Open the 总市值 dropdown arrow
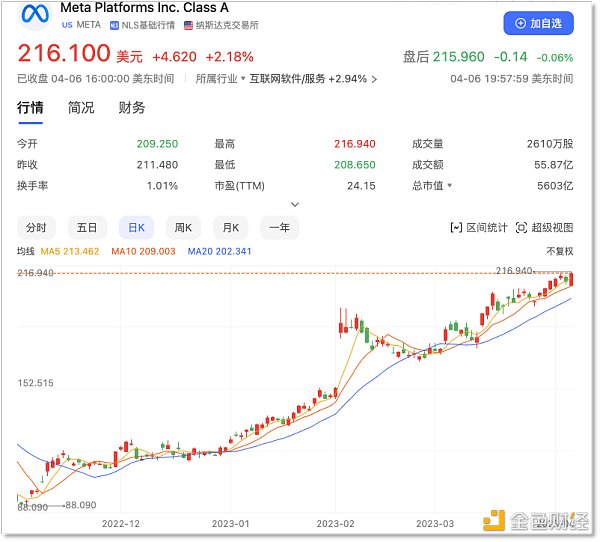This screenshot has width=600, height=542. pos(449,186)
